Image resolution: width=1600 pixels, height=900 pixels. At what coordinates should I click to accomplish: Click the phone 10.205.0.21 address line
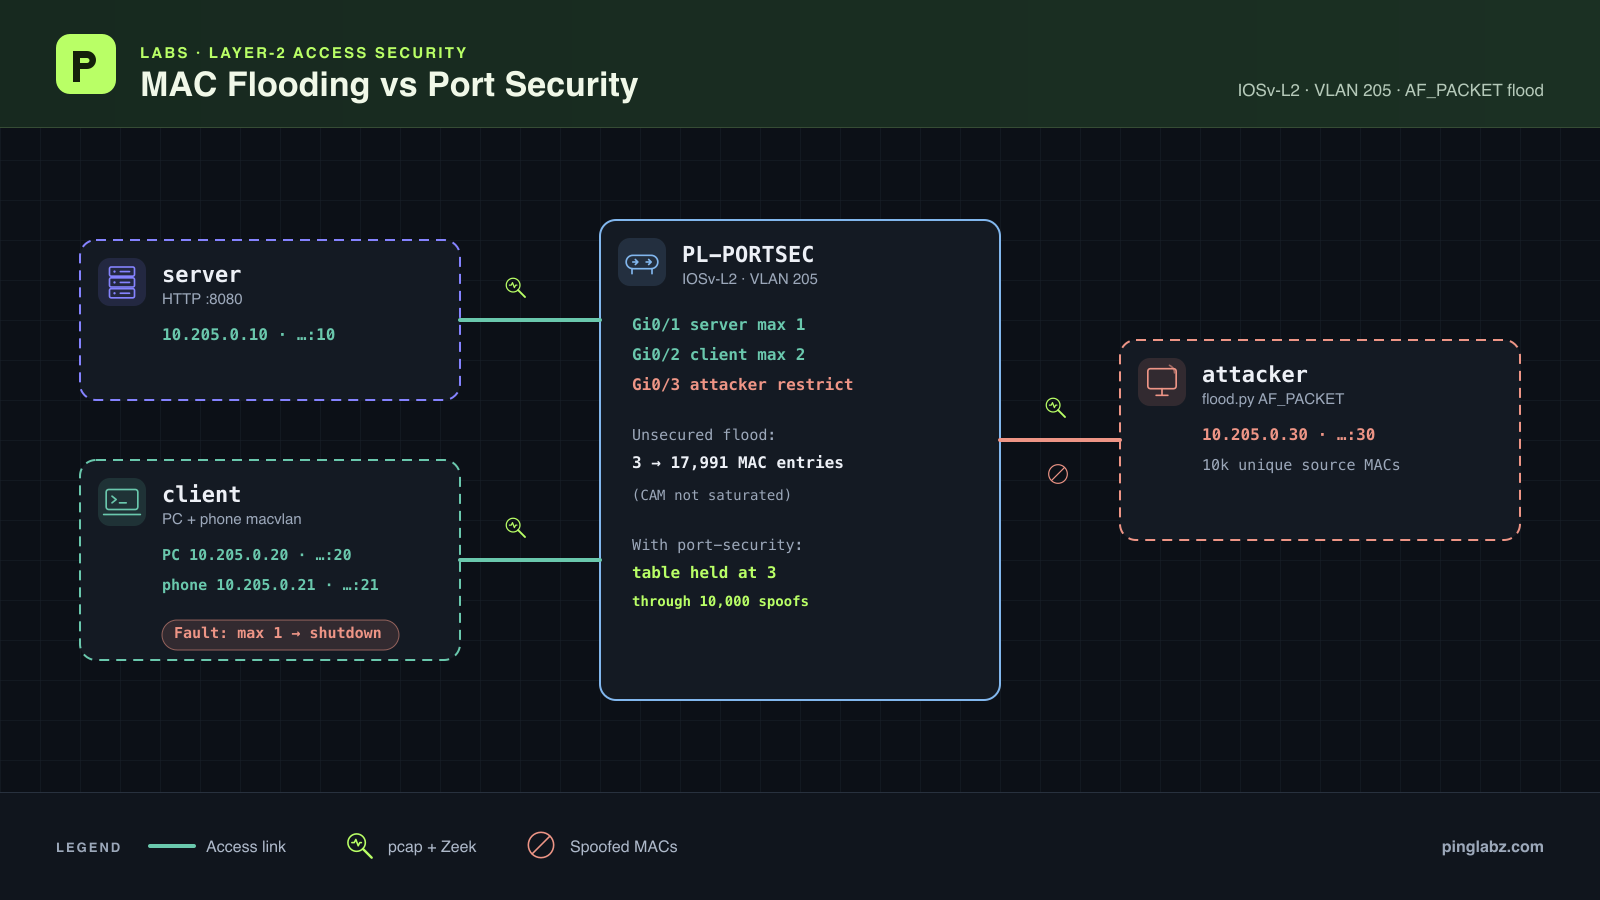pos(270,585)
